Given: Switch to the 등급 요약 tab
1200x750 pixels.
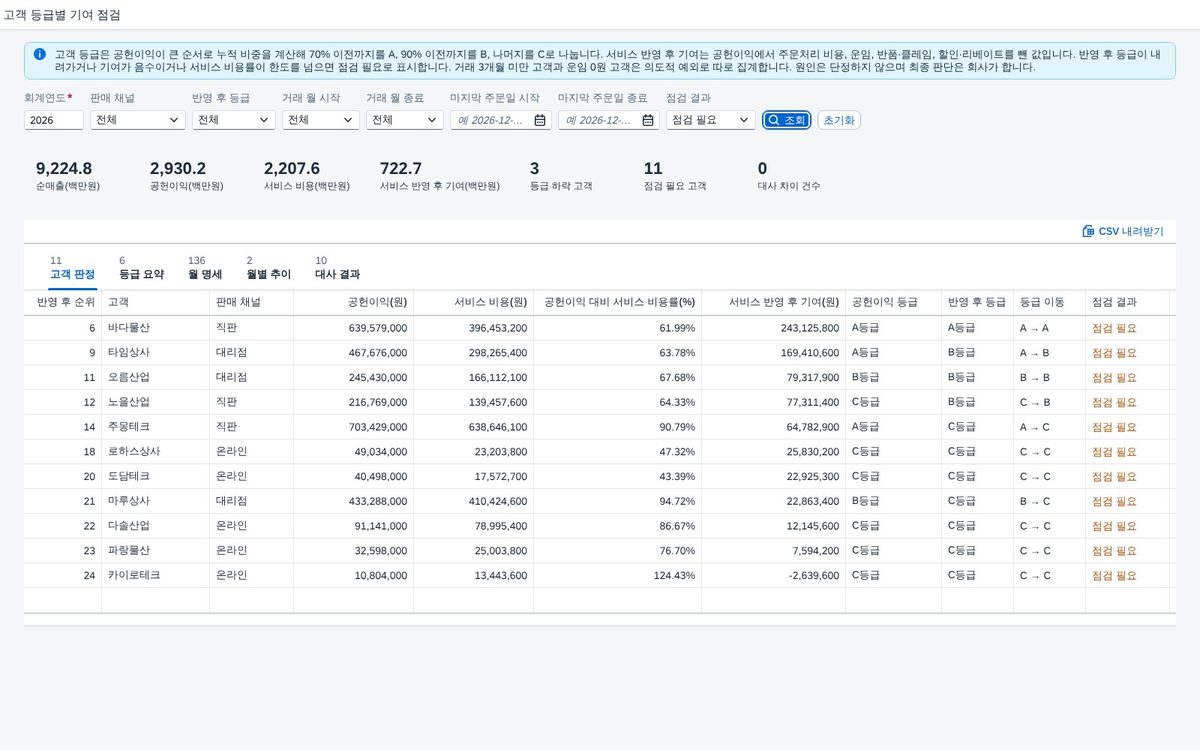Looking at the screenshot, I should pyautogui.click(x=141, y=267).
